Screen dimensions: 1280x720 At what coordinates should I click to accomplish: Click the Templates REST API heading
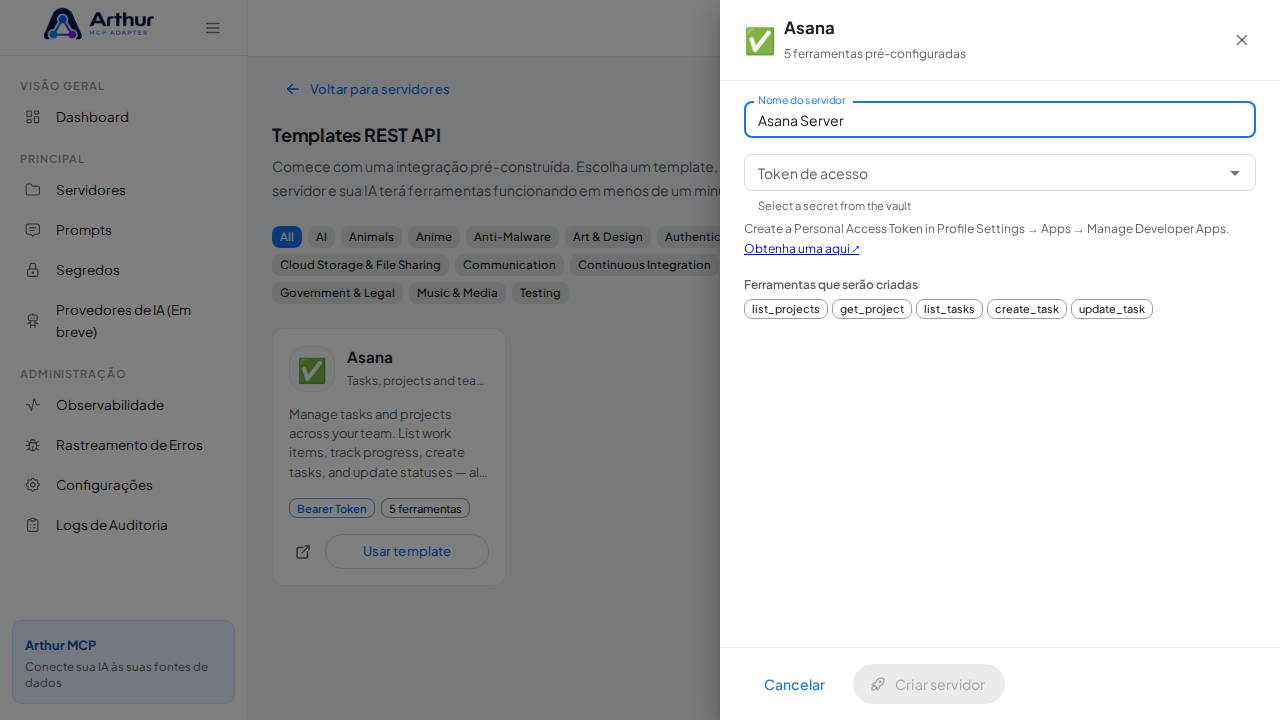[x=356, y=135]
